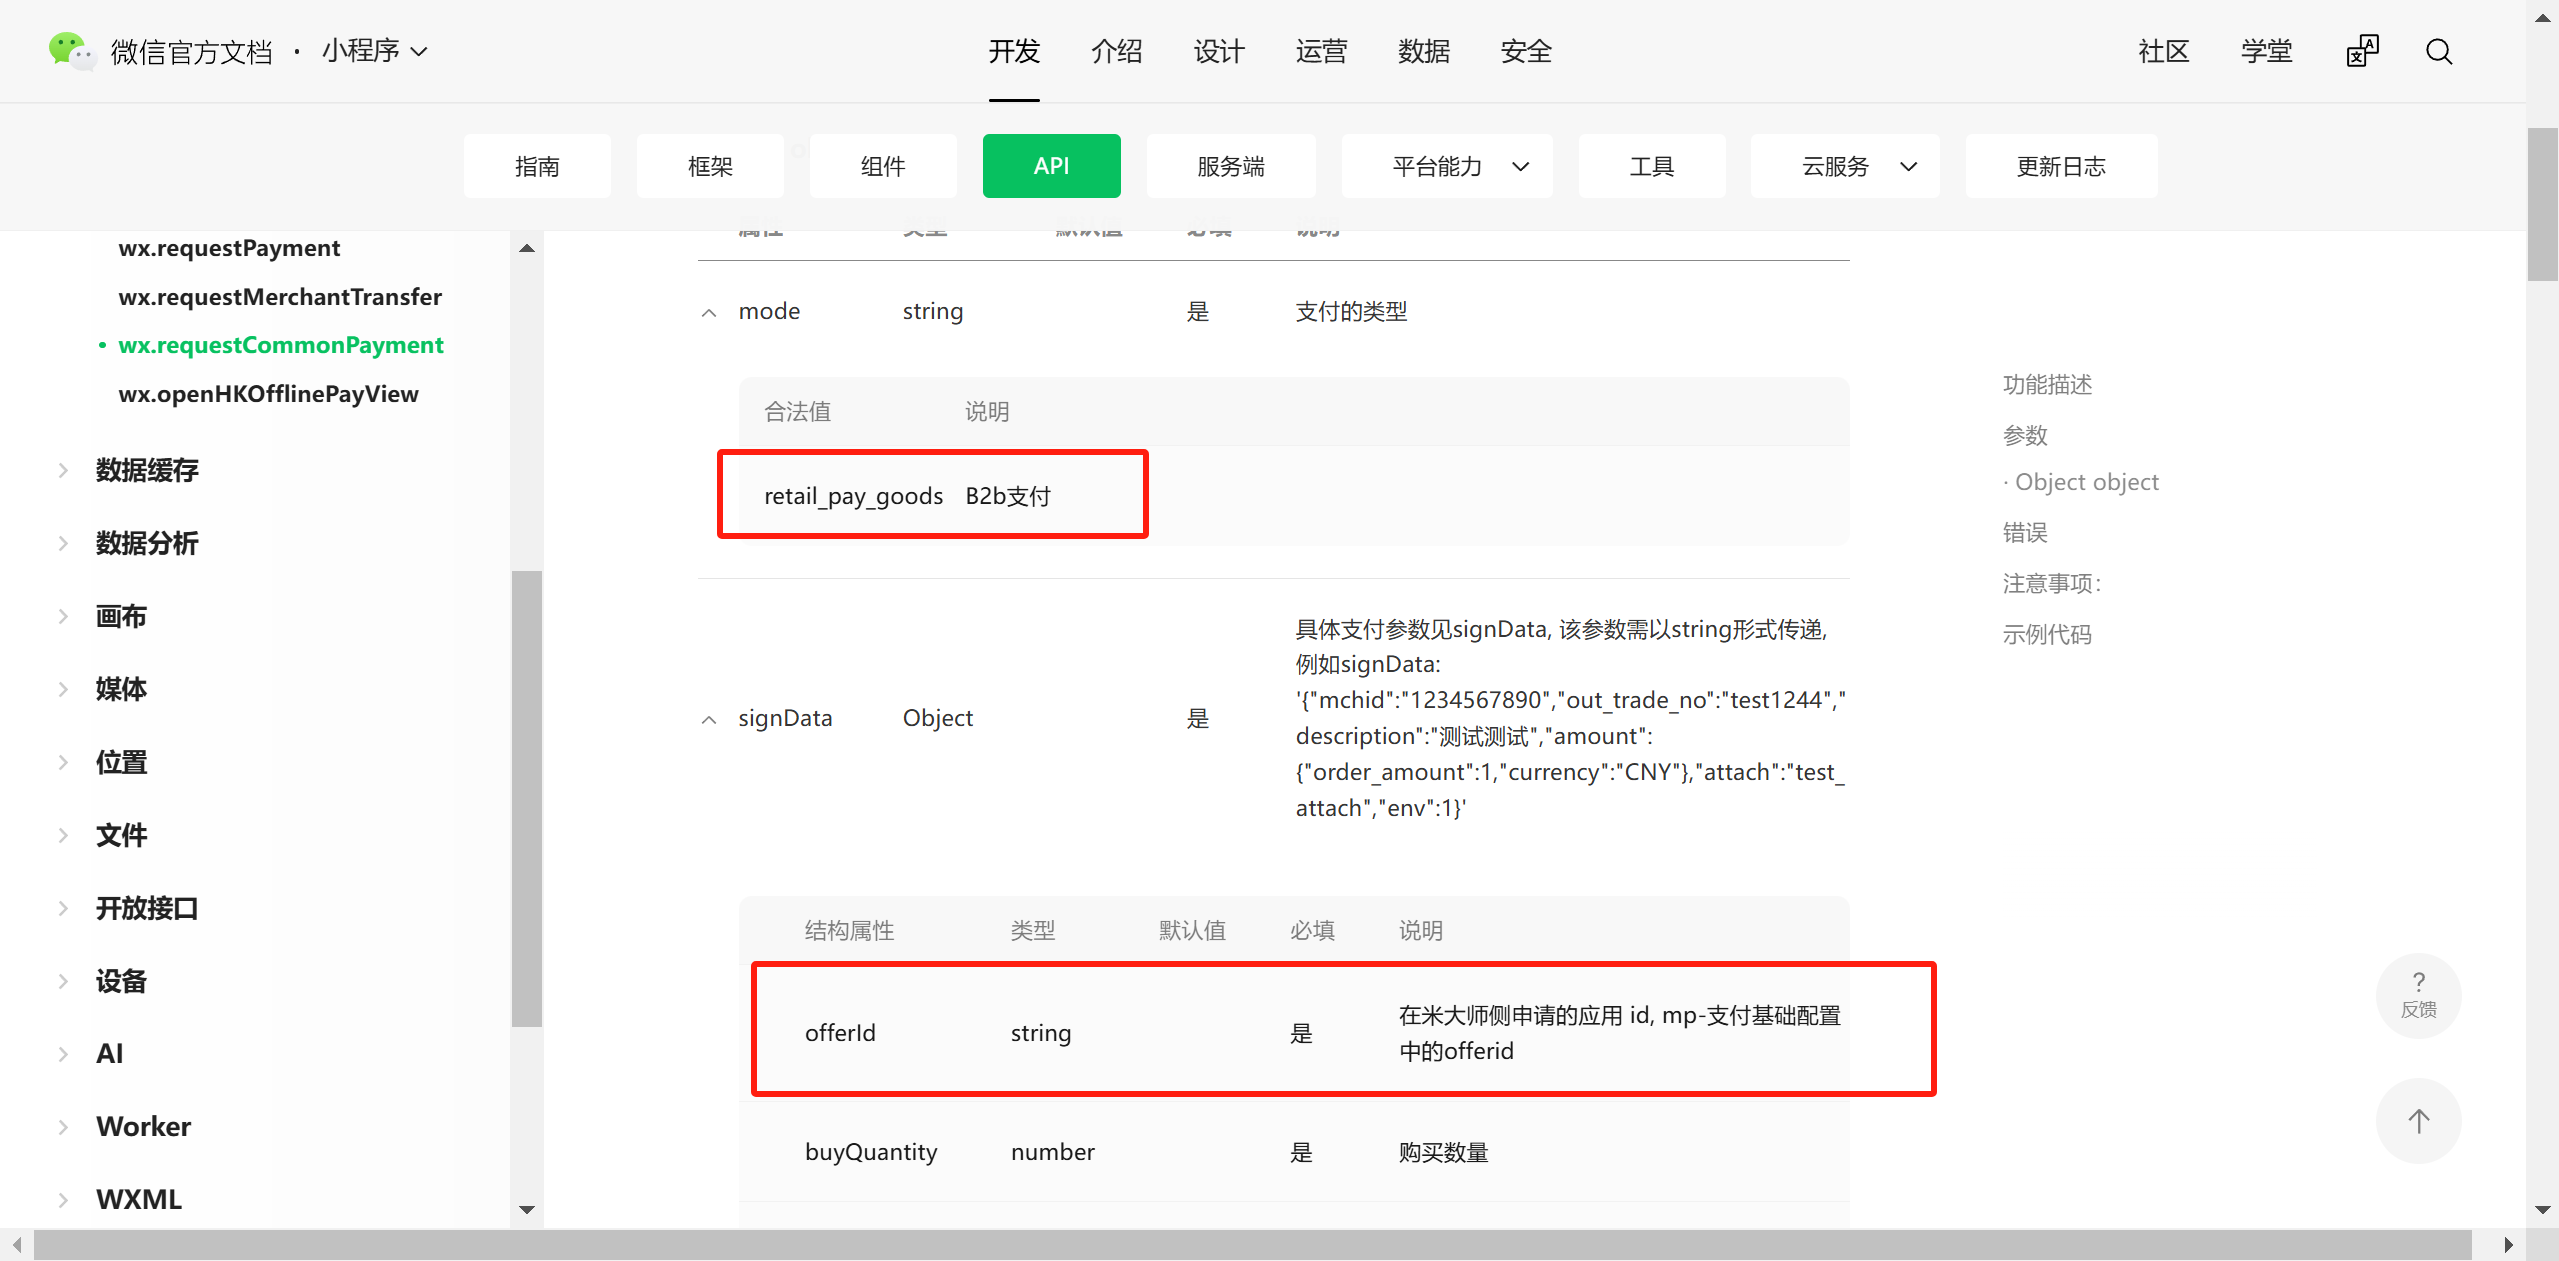
Task: Switch to the 安全 top tab
Action: tap(1526, 51)
